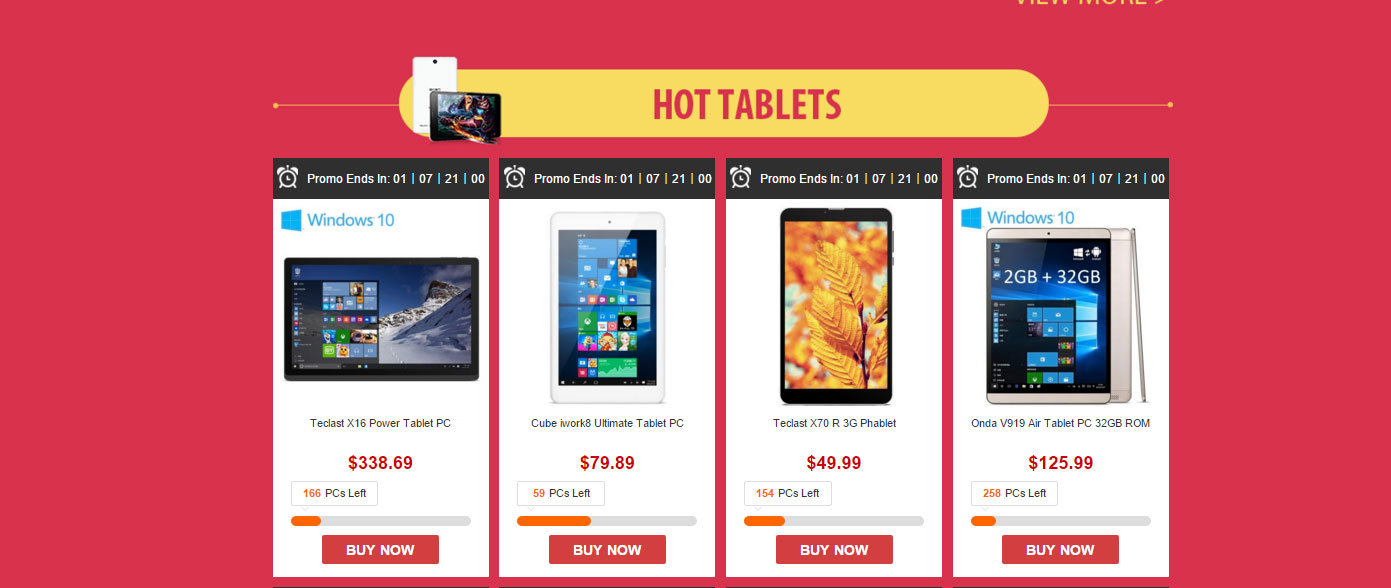This screenshot has width=1391, height=588.
Task: Click Windows 10 logo on Onda V919 card
Action: pyautogui.click(x=1018, y=217)
